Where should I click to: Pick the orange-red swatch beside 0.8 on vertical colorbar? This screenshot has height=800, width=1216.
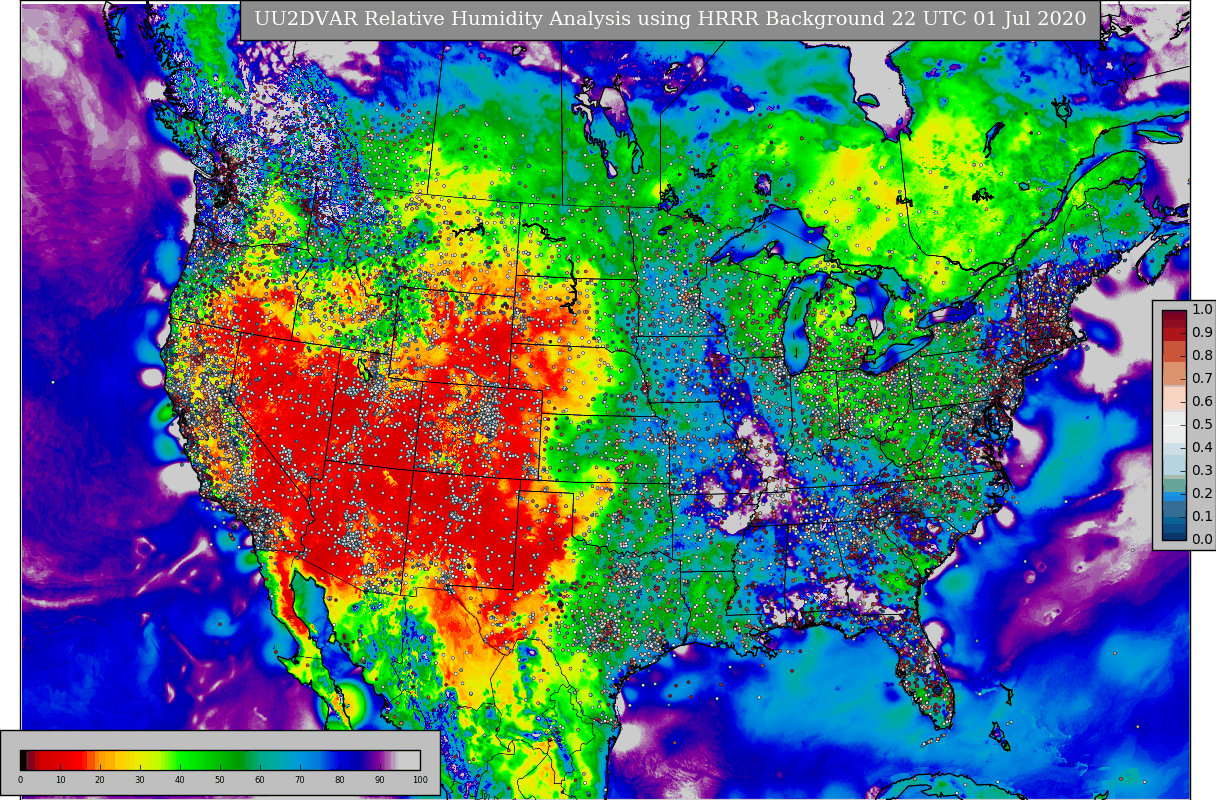(x=1174, y=351)
